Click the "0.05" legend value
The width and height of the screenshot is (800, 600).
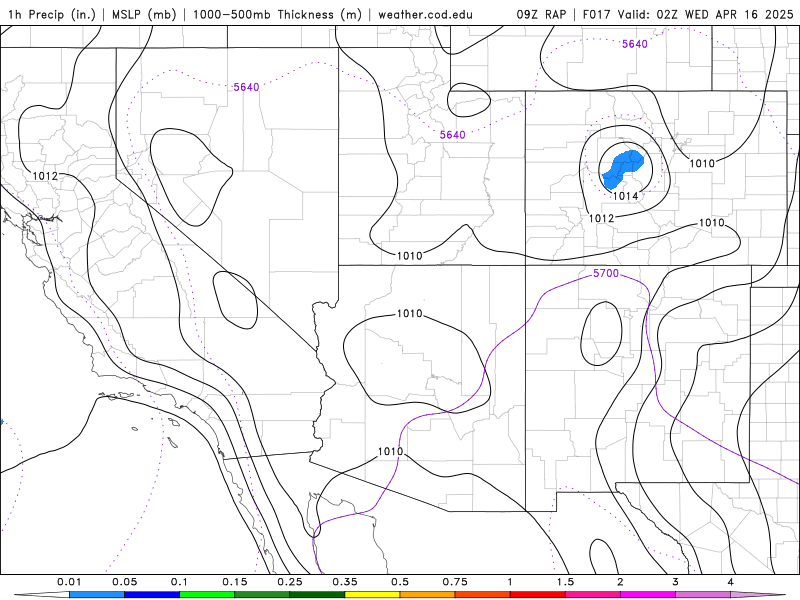pos(124,582)
